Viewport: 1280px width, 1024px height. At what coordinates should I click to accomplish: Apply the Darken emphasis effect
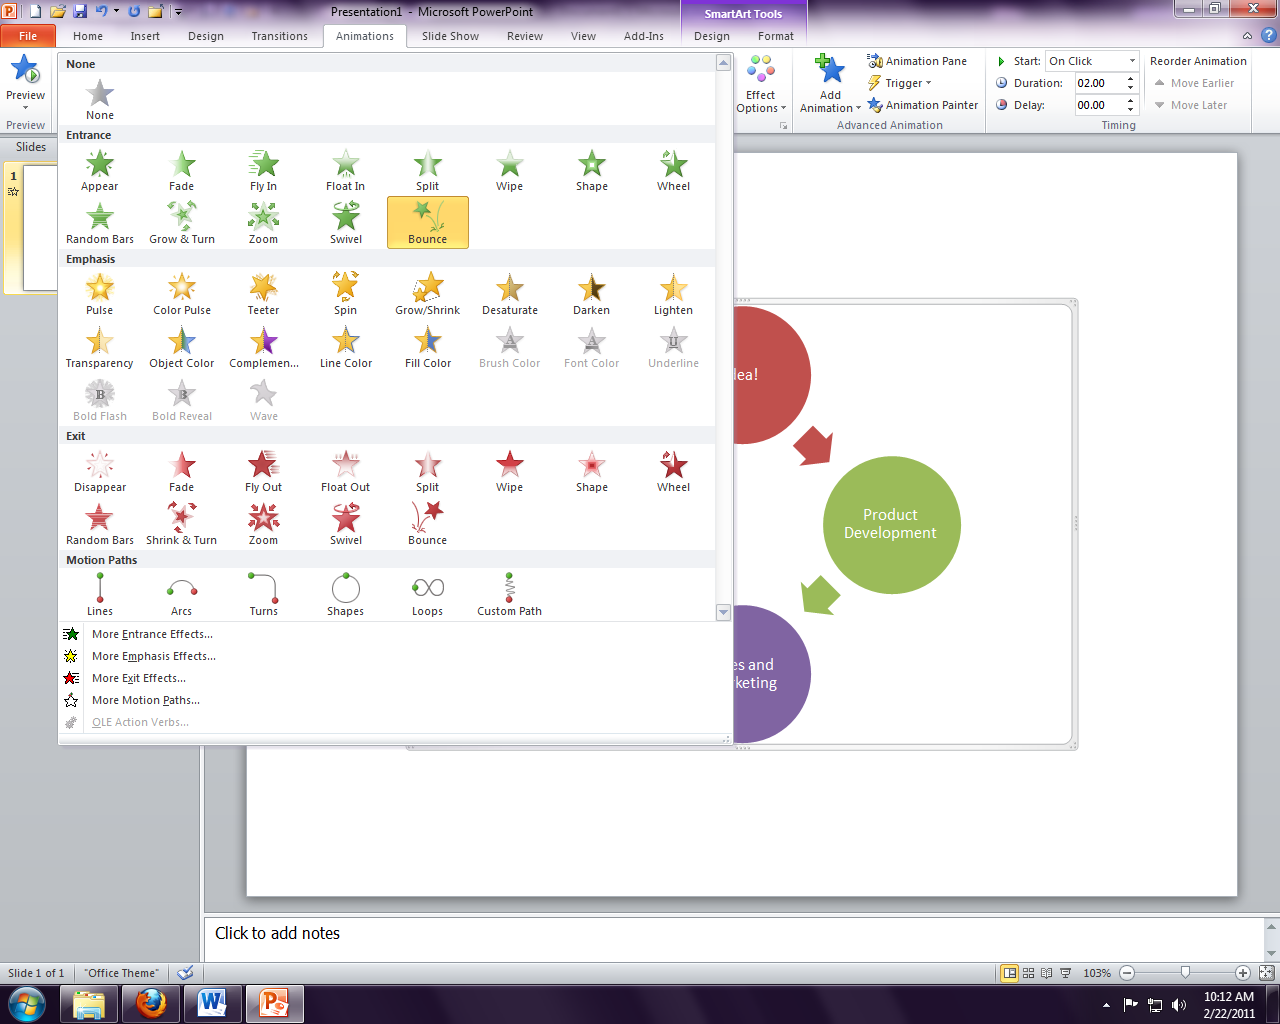point(592,294)
